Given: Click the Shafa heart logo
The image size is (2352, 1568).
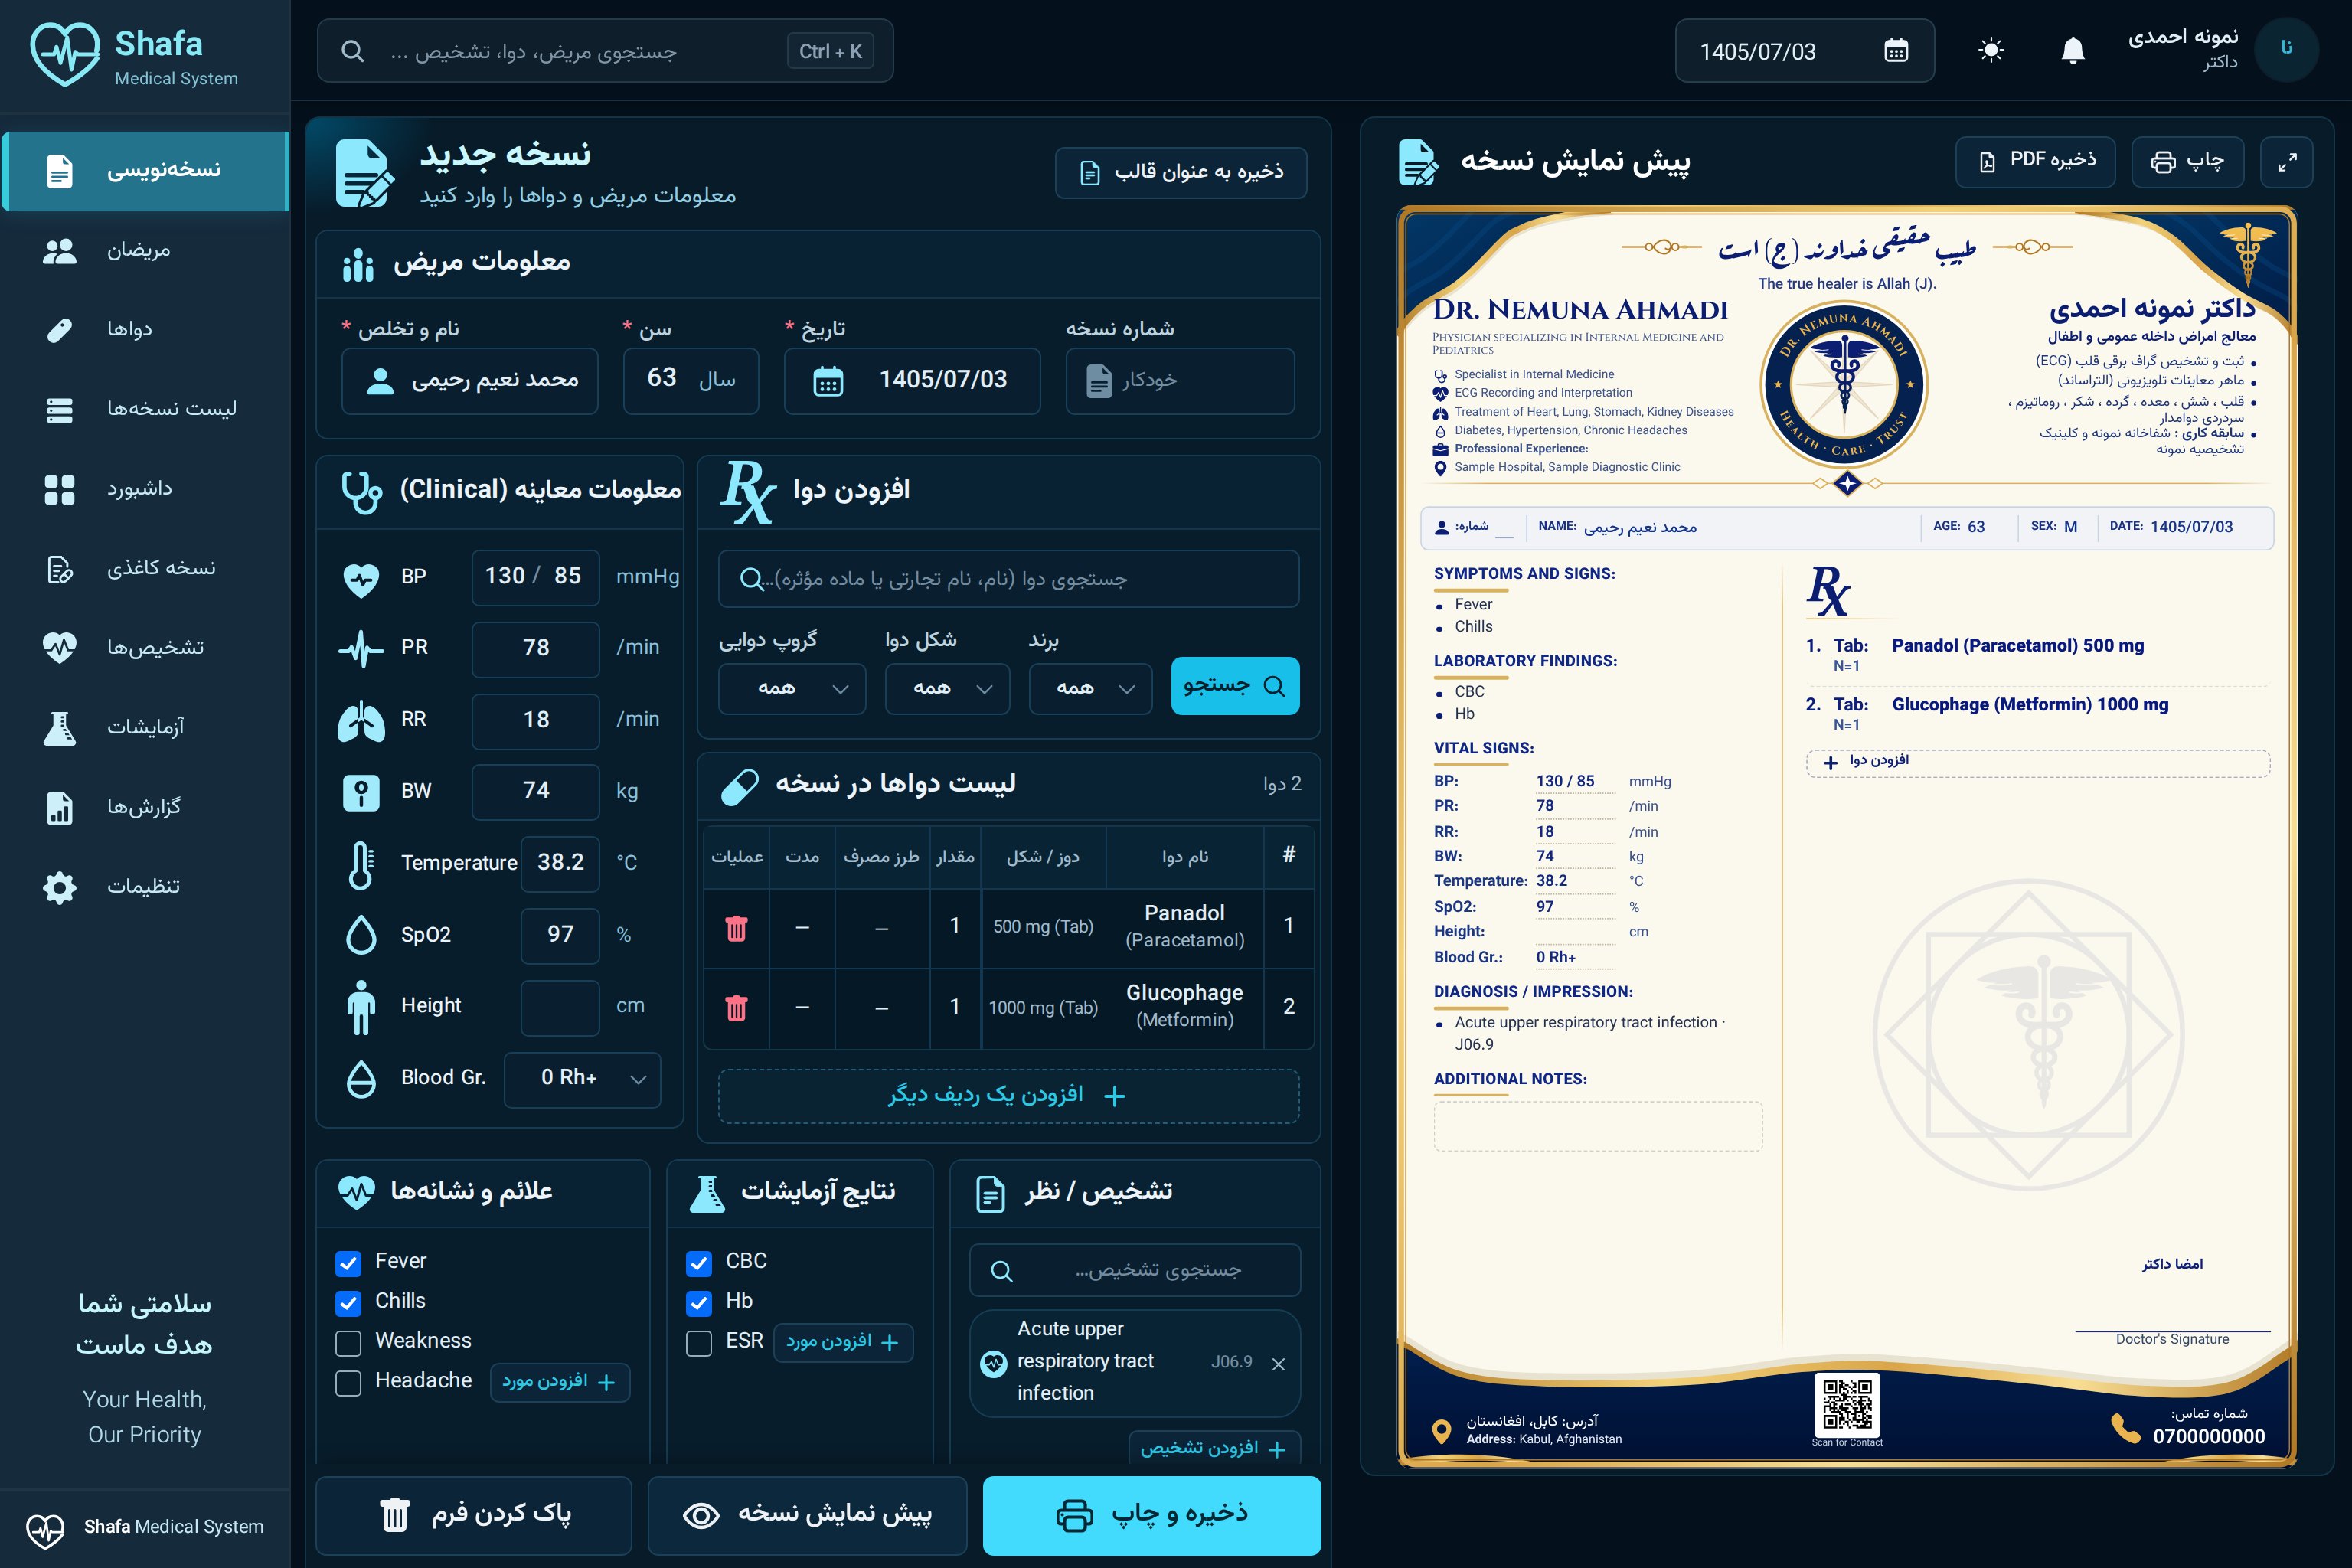Looking at the screenshot, I should tap(65, 54).
